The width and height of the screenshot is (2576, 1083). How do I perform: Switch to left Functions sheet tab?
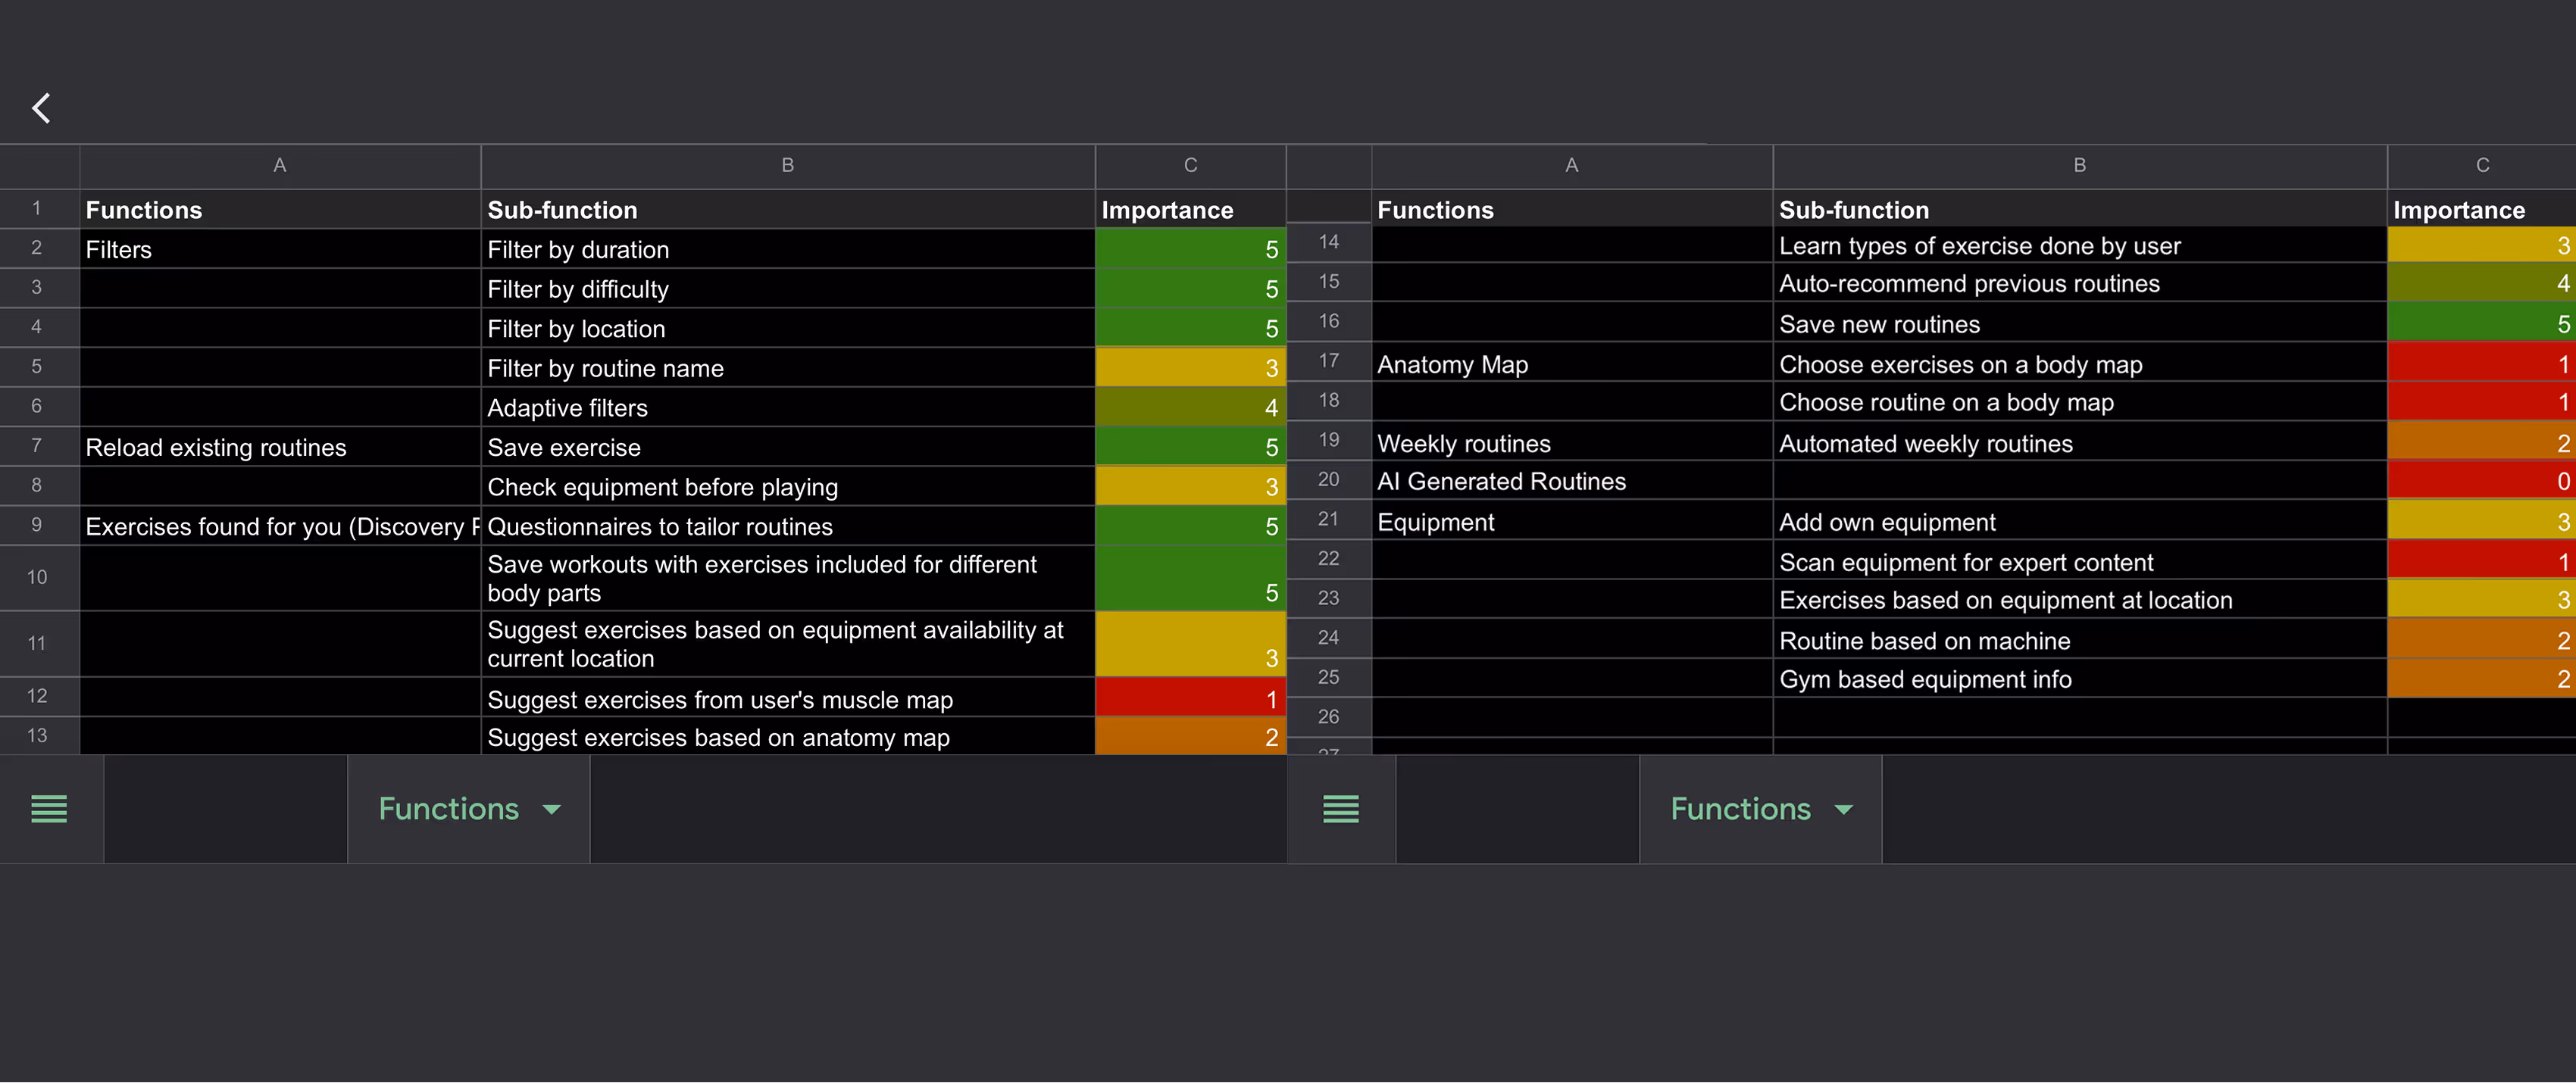click(448, 809)
